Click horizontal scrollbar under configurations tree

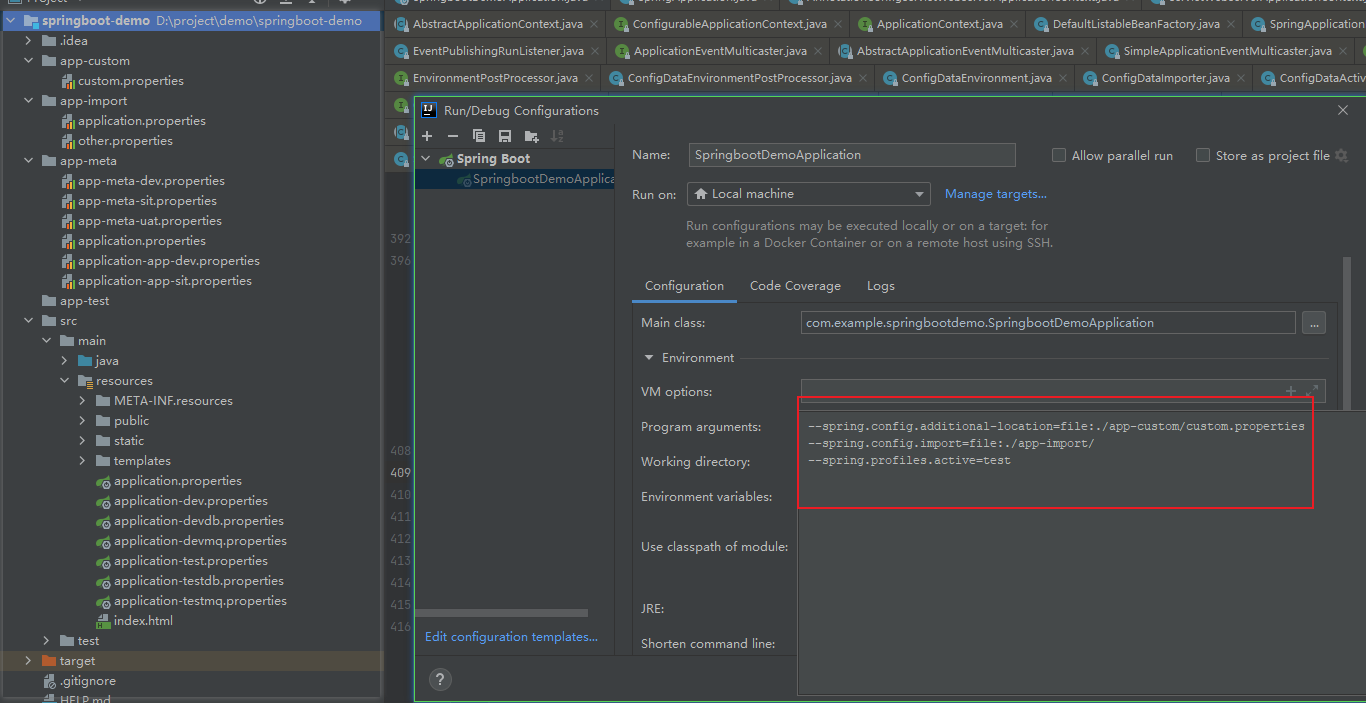[x=501, y=613]
